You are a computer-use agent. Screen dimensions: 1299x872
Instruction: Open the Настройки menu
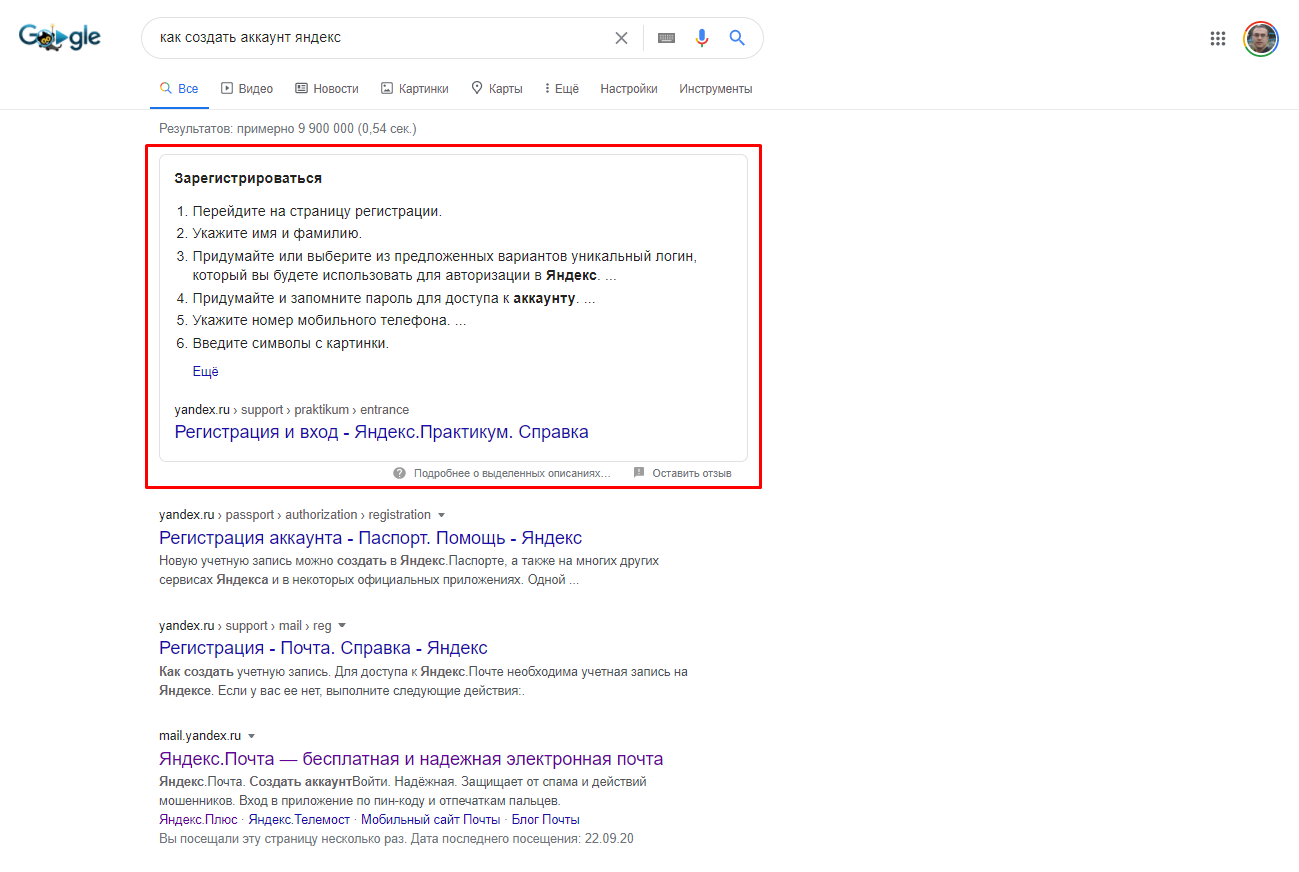tap(629, 88)
